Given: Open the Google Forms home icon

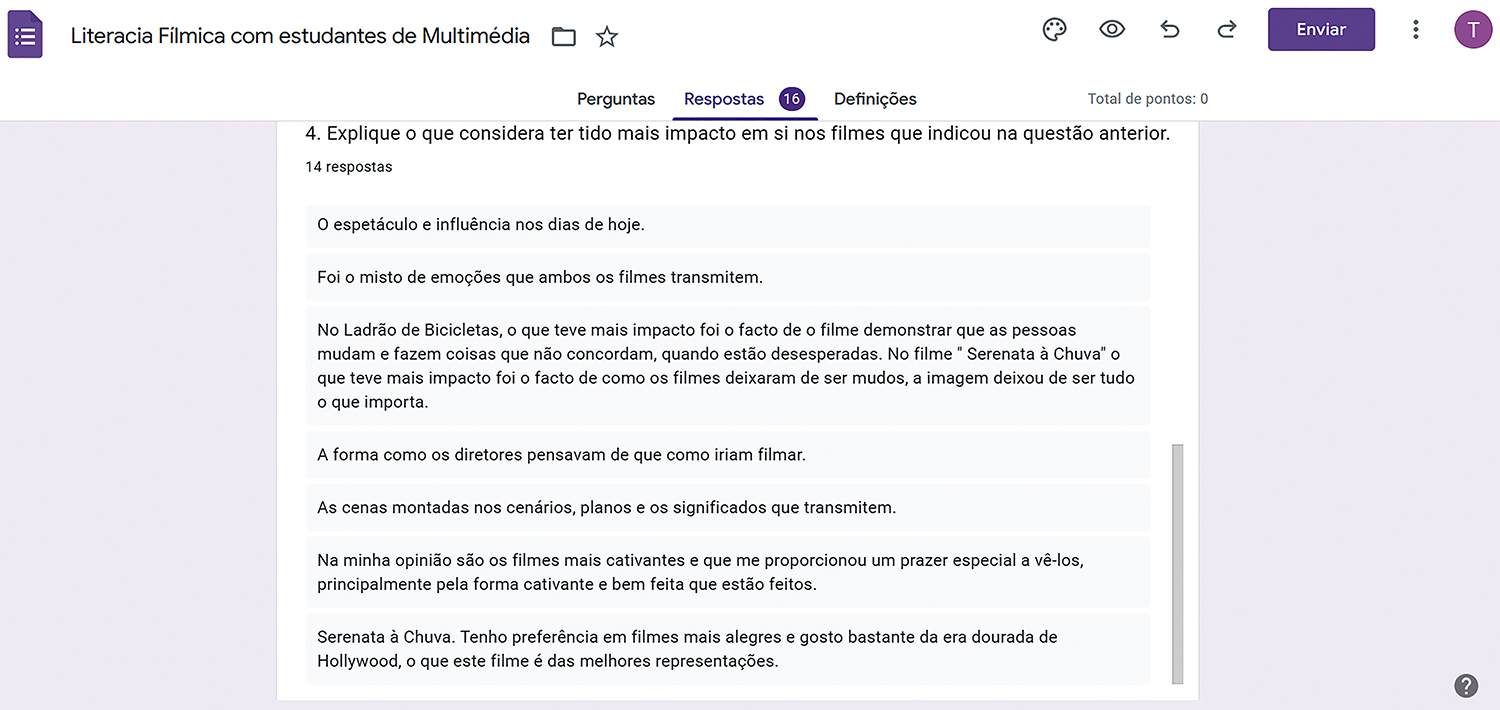Looking at the screenshot, I should [25, 35].
